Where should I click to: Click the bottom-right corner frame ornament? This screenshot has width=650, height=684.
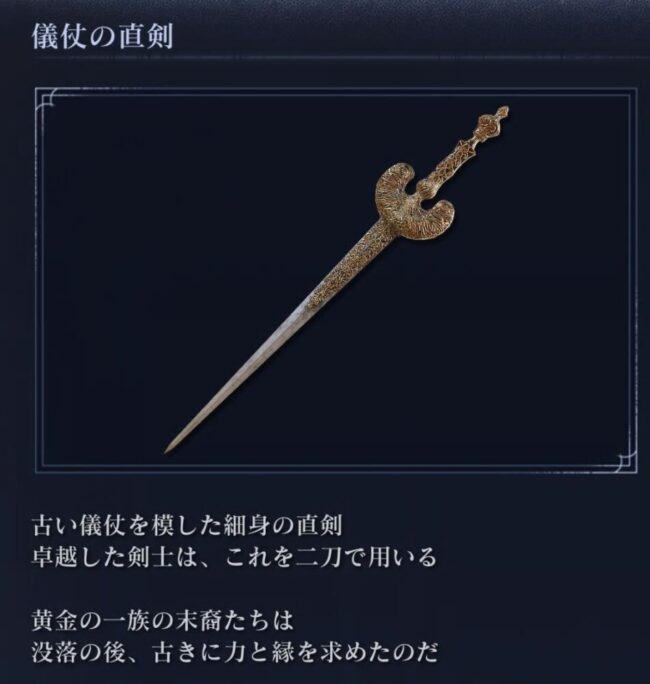pos(625,462)
